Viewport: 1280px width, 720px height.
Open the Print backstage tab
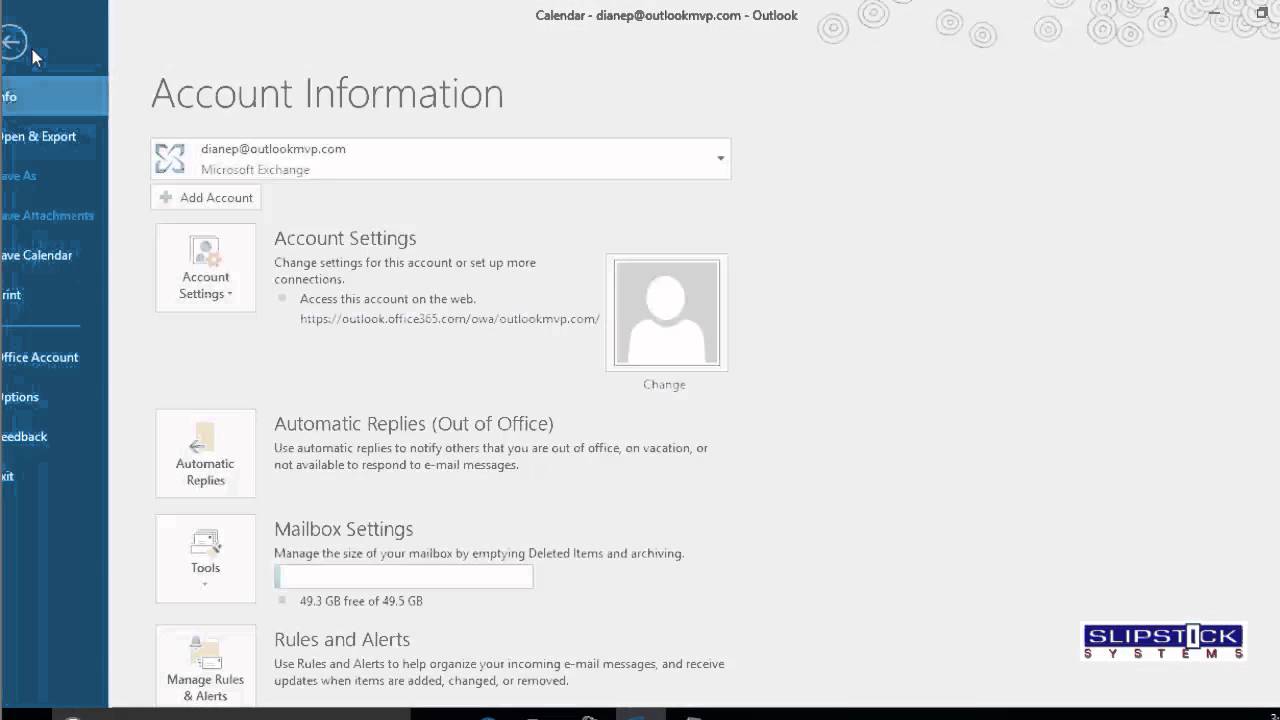click(54, 295)
